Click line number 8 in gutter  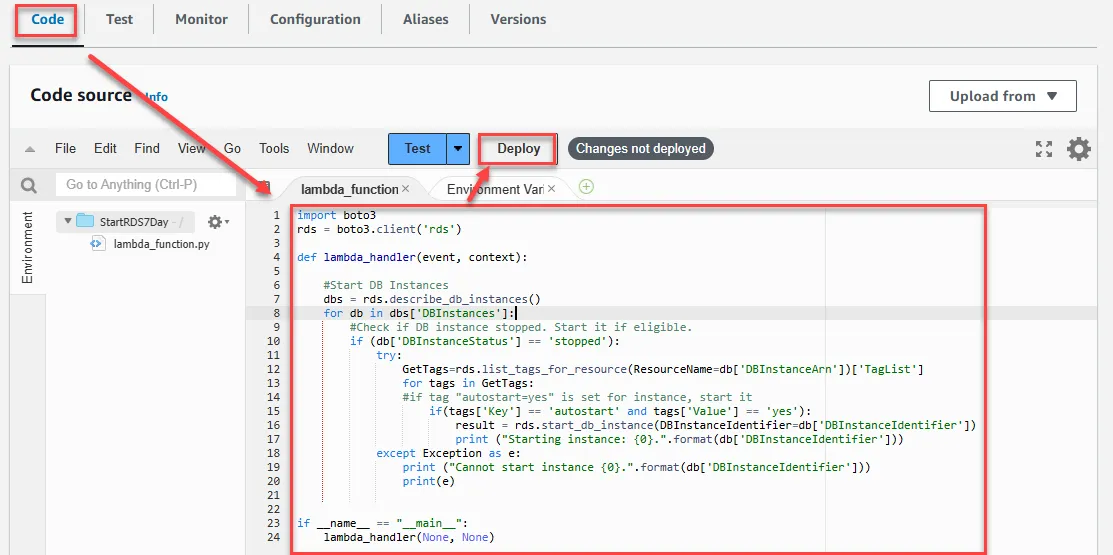click(x=277, y=313)
